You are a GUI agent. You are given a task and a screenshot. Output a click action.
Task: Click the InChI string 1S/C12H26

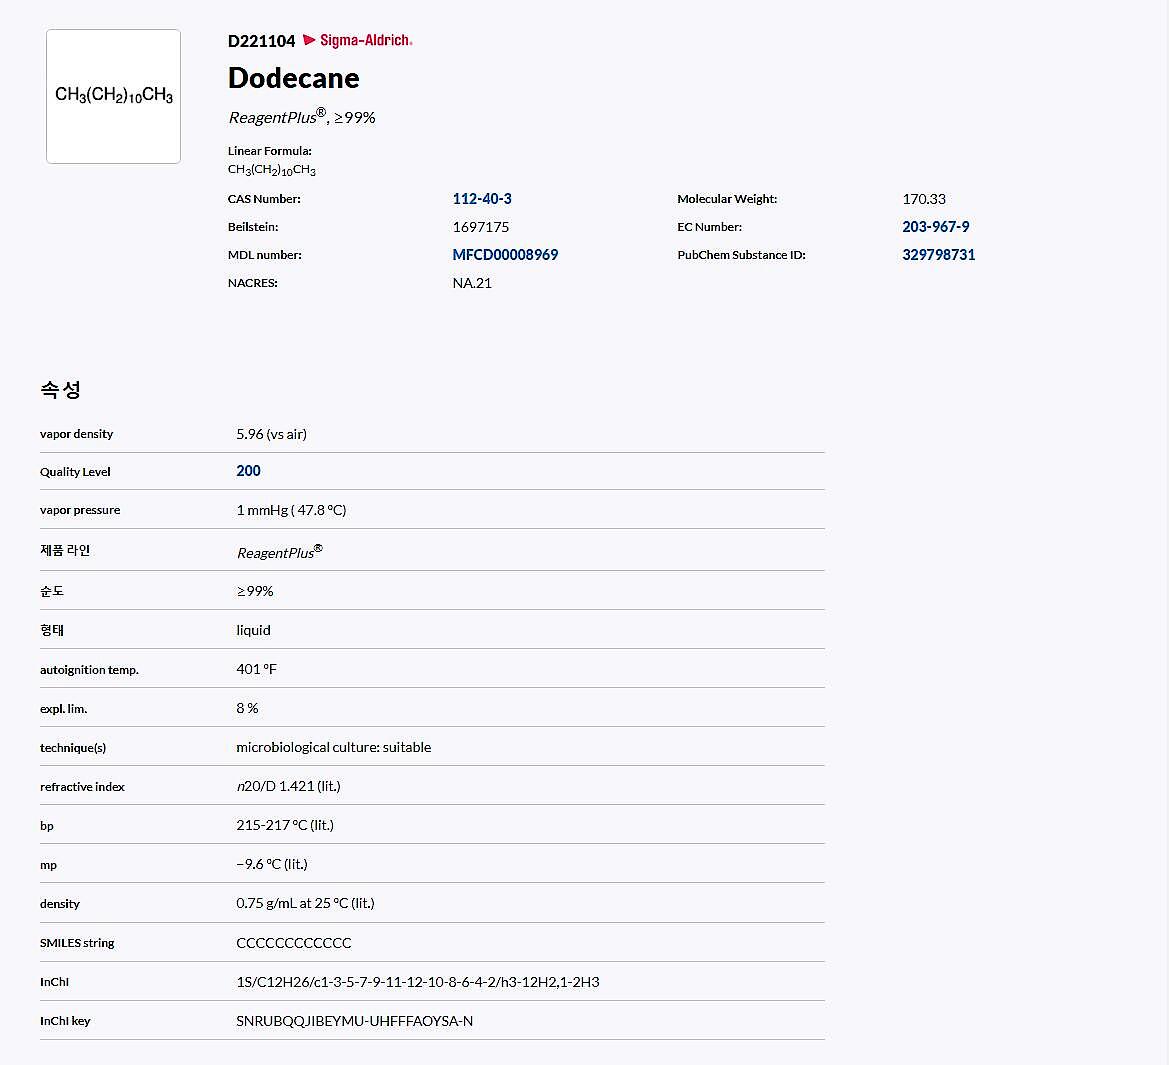[x=418, y=982]
